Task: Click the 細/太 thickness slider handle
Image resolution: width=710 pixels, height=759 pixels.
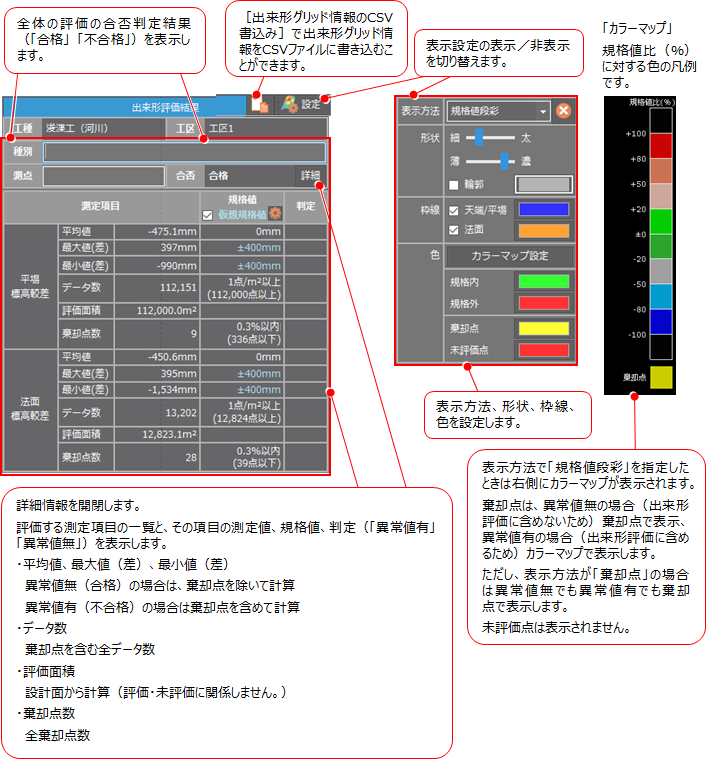Action: tap(479, 136)
